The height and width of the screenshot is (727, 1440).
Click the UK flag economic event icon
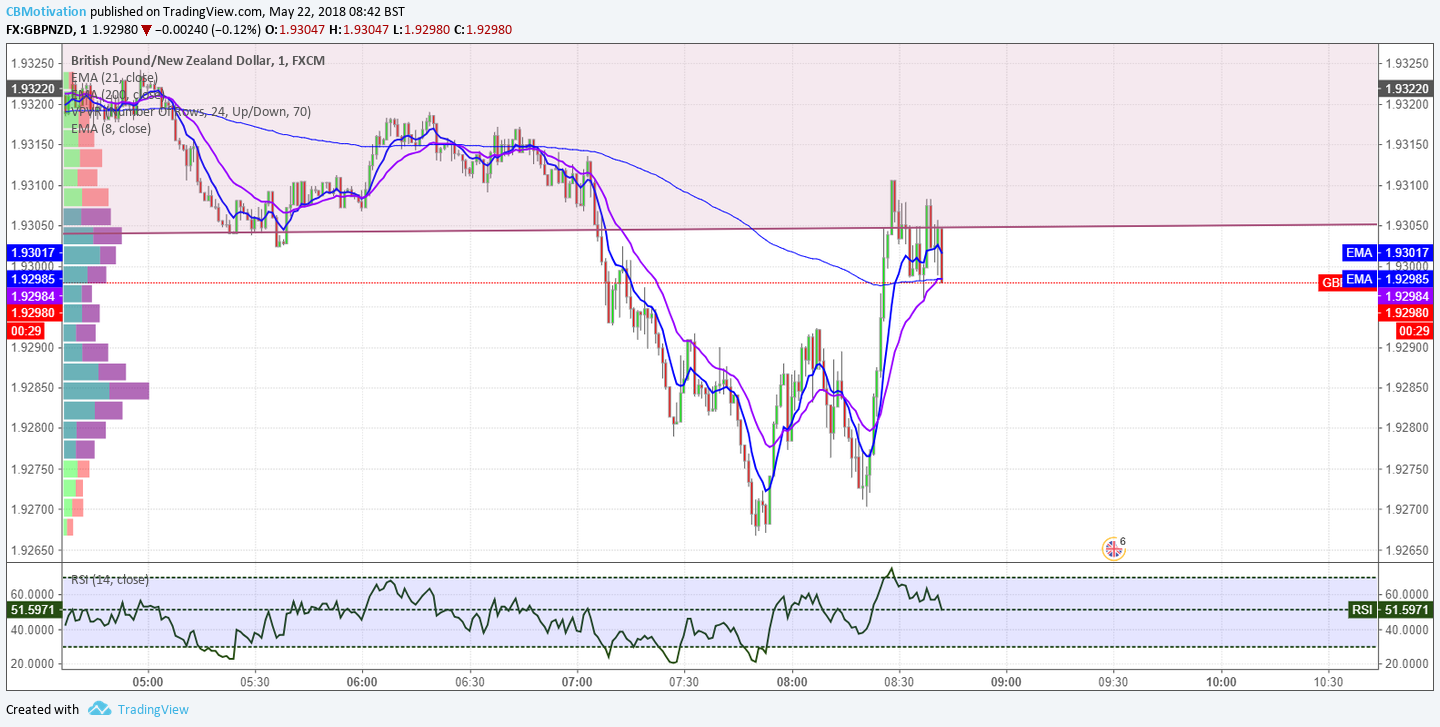pos(1113,548)
